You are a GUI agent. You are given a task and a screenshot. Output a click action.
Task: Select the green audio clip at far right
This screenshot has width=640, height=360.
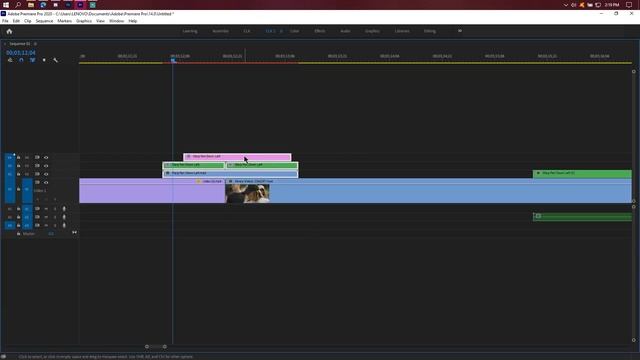(582, 217)
